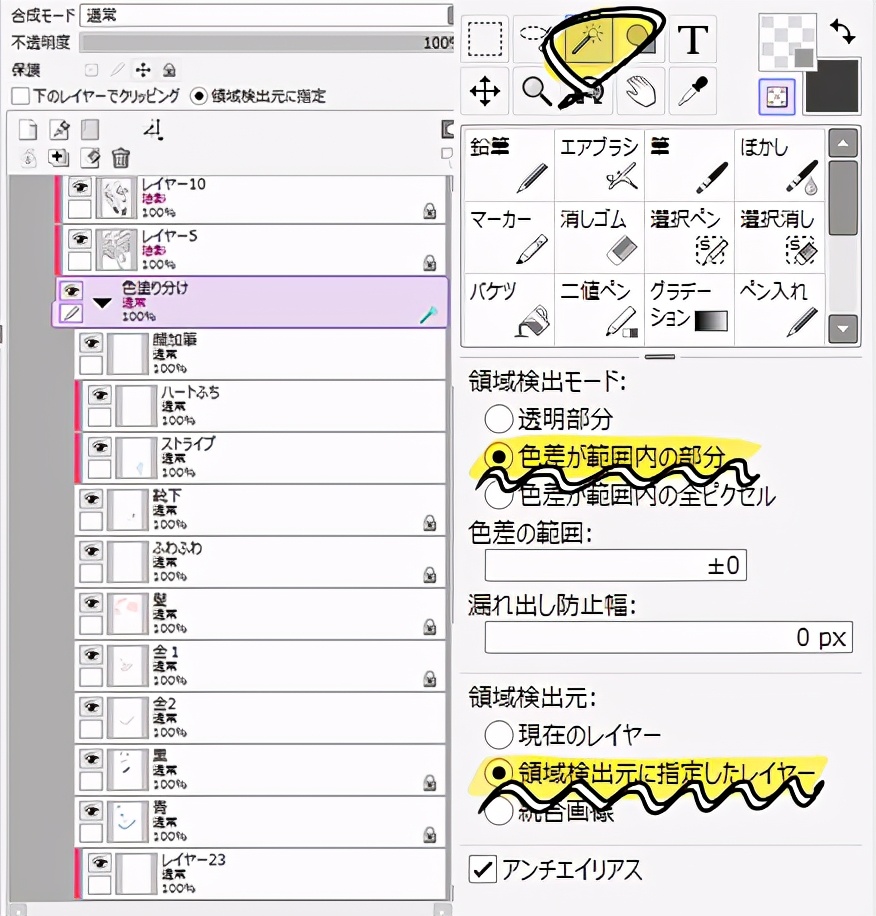Choose the 消しゴム eraser tool
The width and height of the screenshot is (876, 916).
599,235
